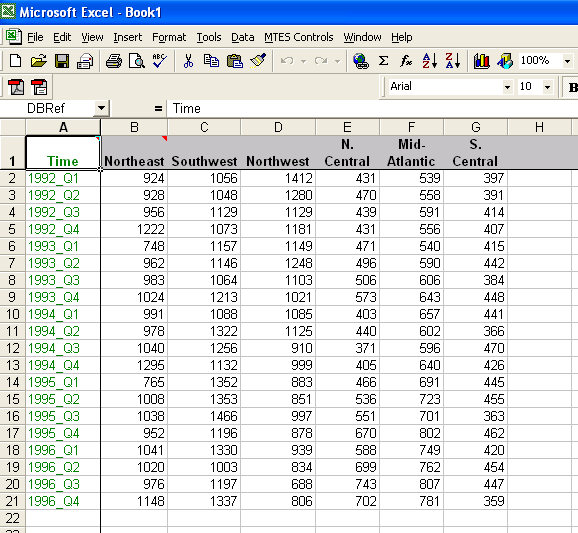
Task: Open a file with the Open folder icon
Action: pos(38,61)
